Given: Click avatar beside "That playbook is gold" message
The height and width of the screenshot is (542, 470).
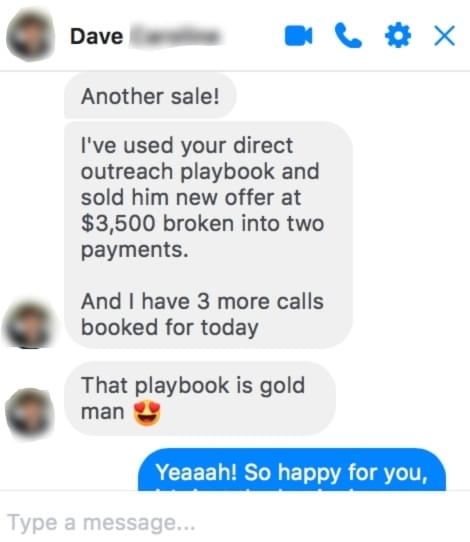Looking at the screenshot, I should point(30,414).
